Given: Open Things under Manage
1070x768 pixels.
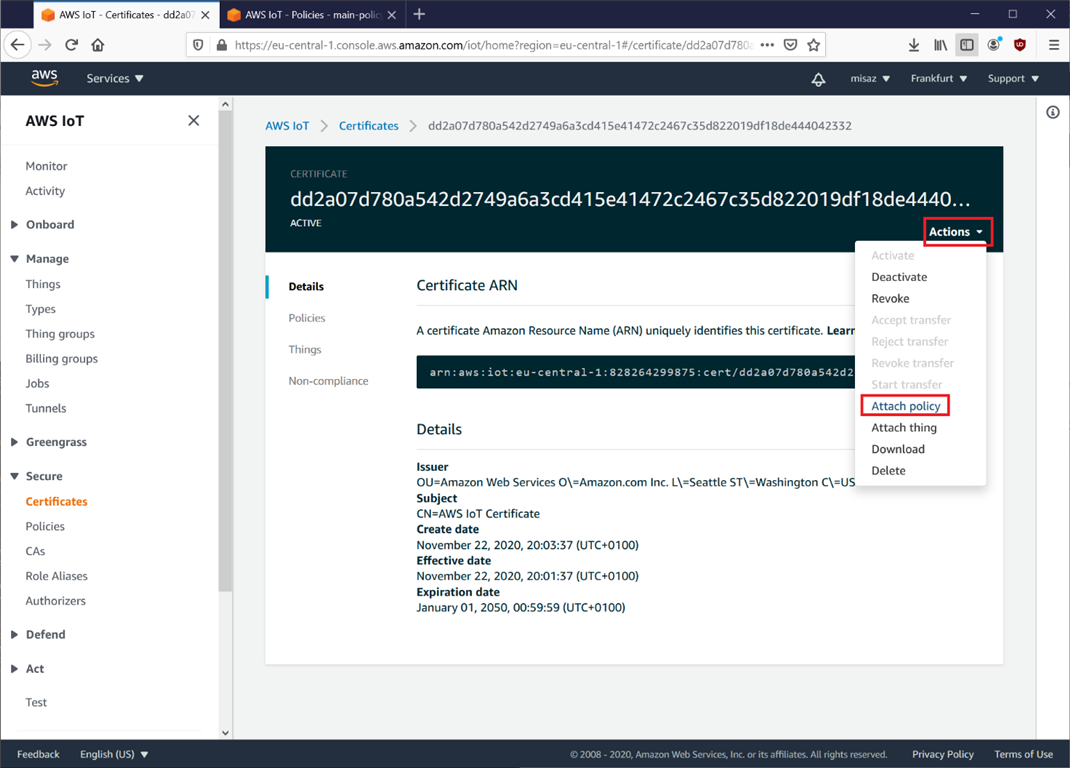Looking at the screenshot, I should pos(42,283).
